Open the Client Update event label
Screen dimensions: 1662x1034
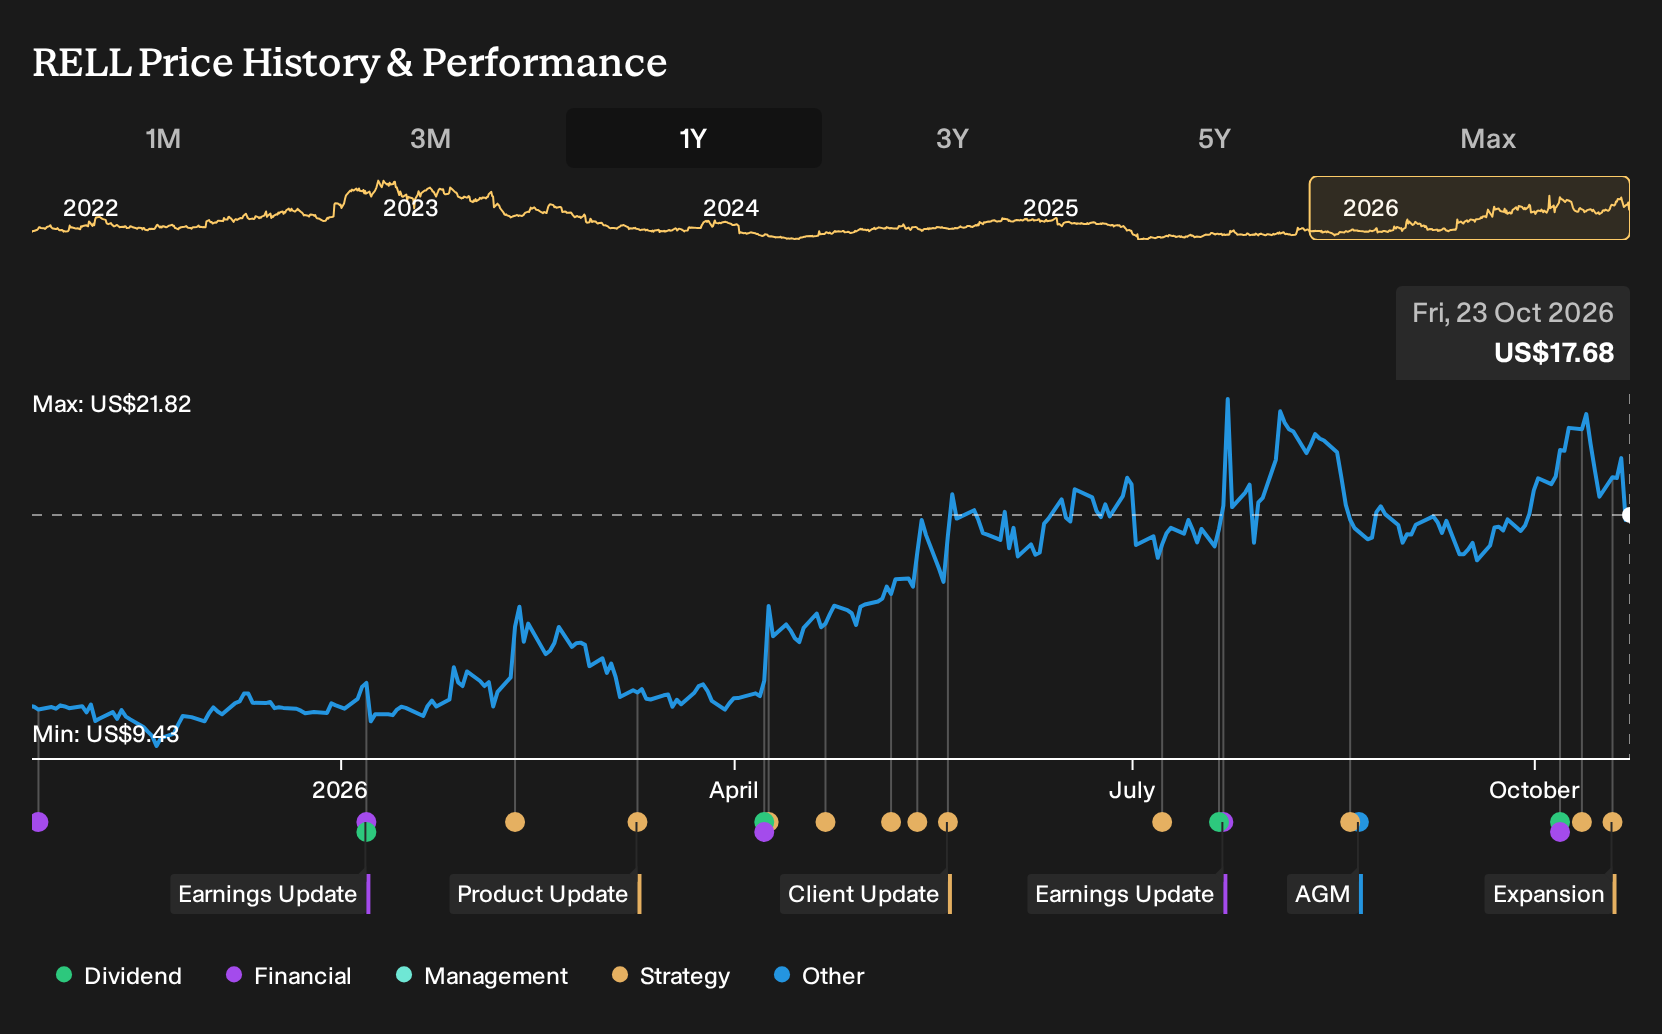coord(866,894)
